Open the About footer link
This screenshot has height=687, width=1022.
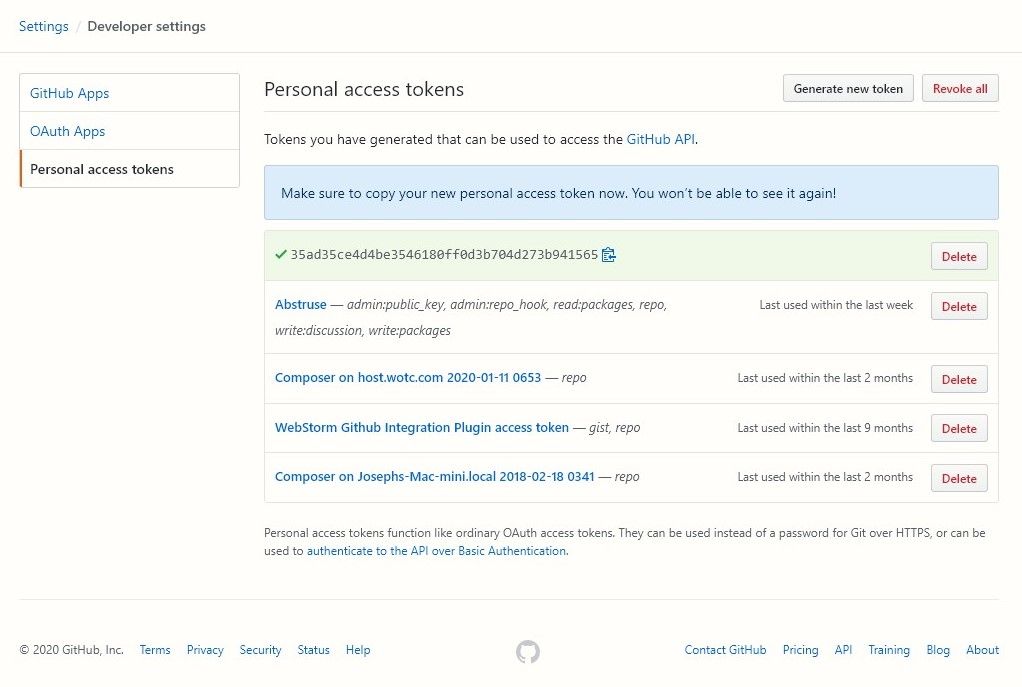pos(982,650)
